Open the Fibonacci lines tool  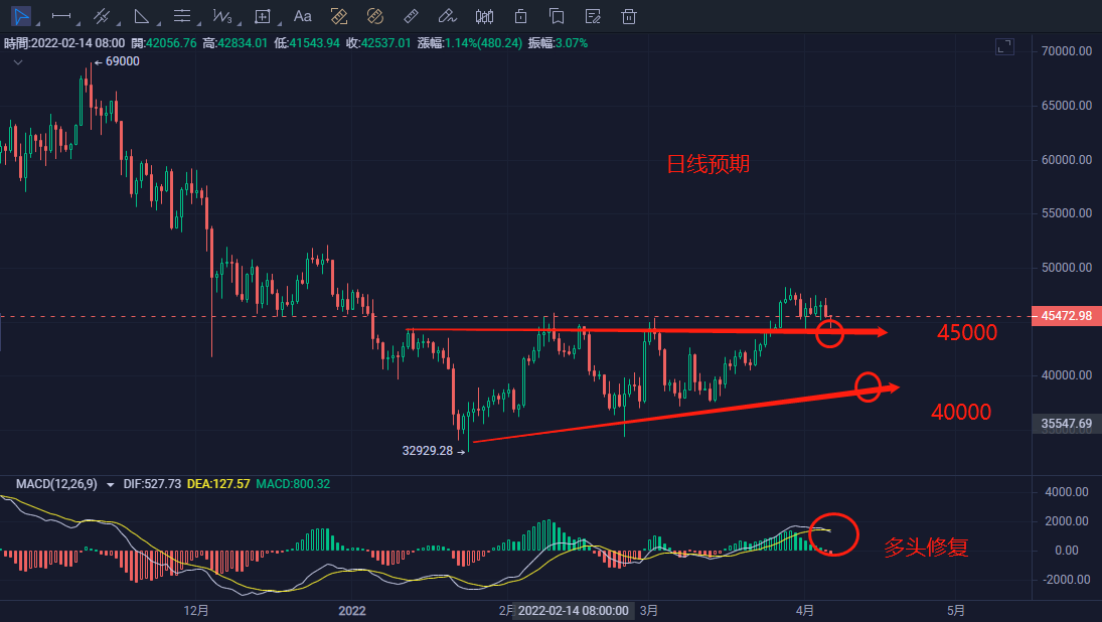pyautogui.click(x=181, y=16)
